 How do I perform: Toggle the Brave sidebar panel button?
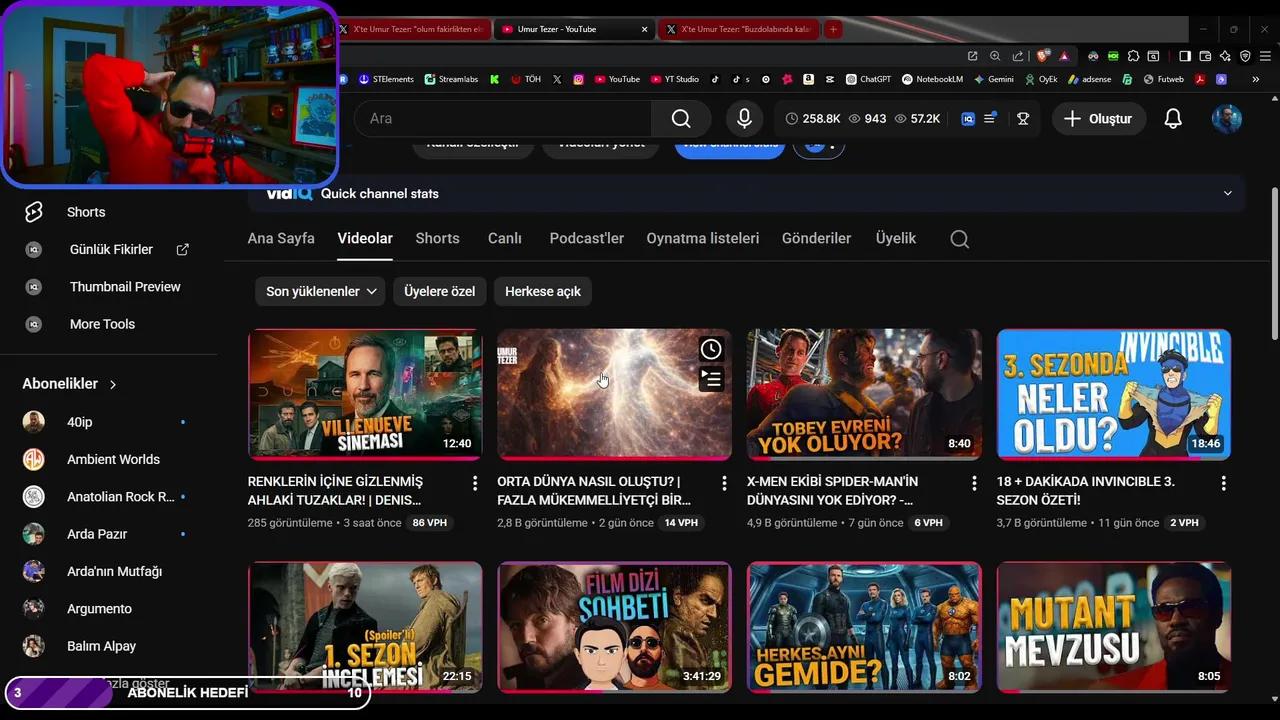[x=1185, y=56]
